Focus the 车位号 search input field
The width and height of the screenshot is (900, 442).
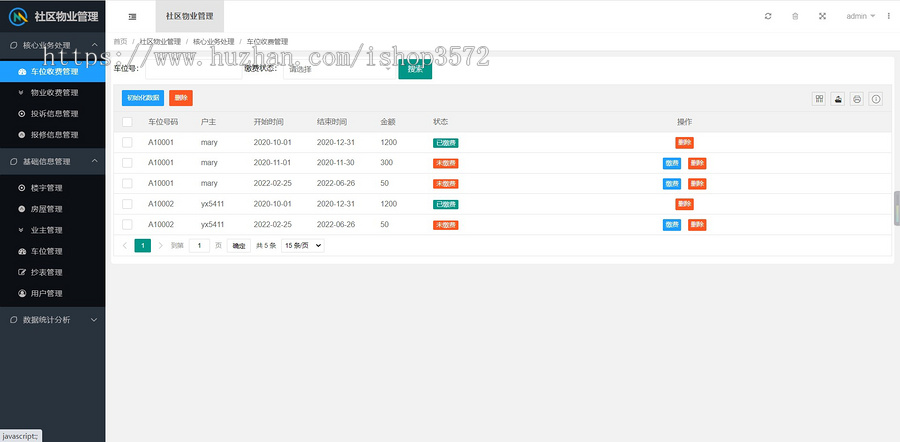click(194, 69)
